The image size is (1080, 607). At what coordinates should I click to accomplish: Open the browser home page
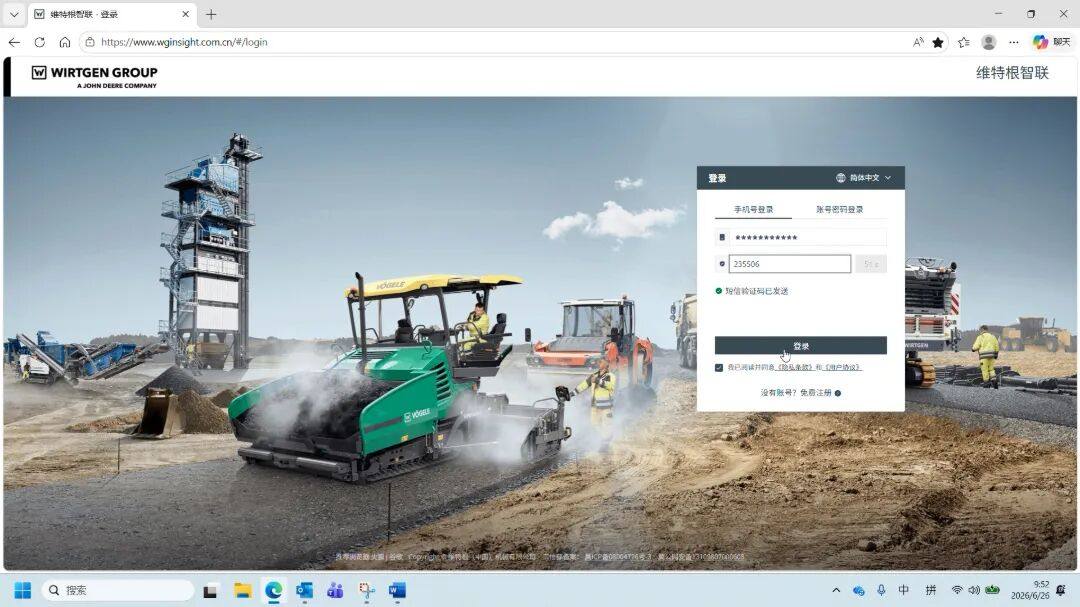(x=65, y=42)
